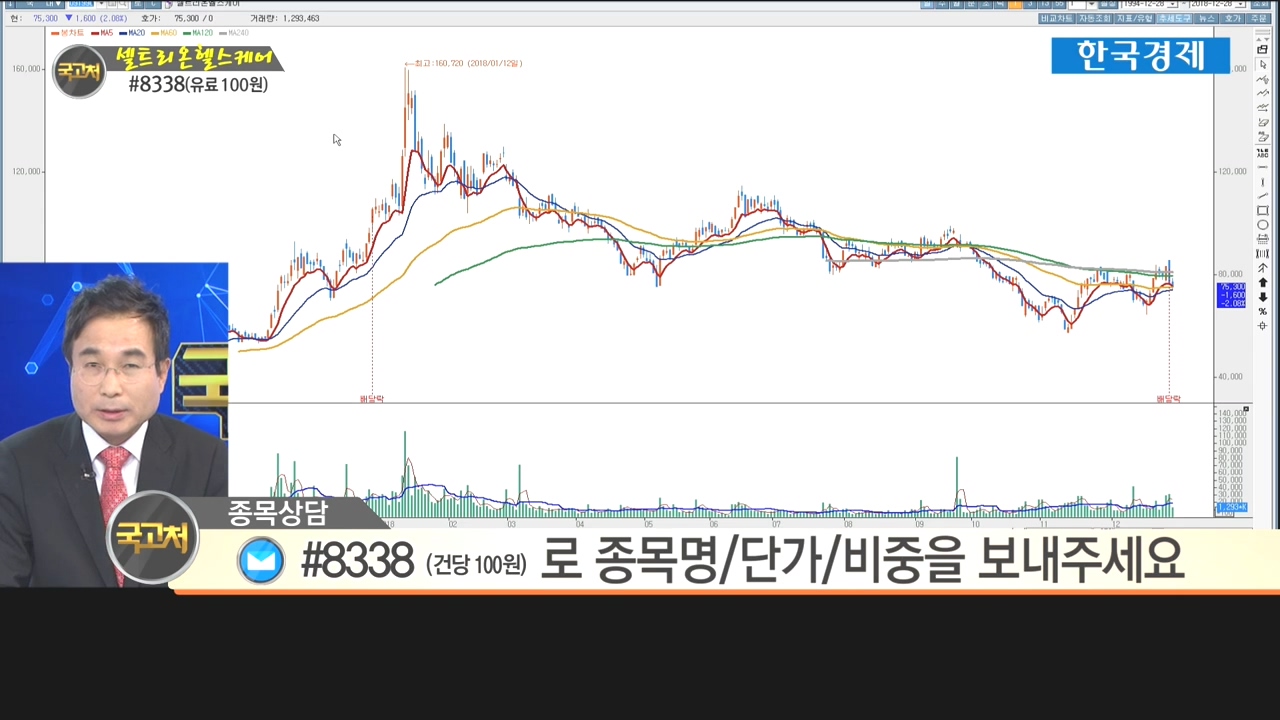Viewport: 1280px width, 720px height.
Task: Open the end date 2018-12-28 dropdown
Action: click(1241, 5)
